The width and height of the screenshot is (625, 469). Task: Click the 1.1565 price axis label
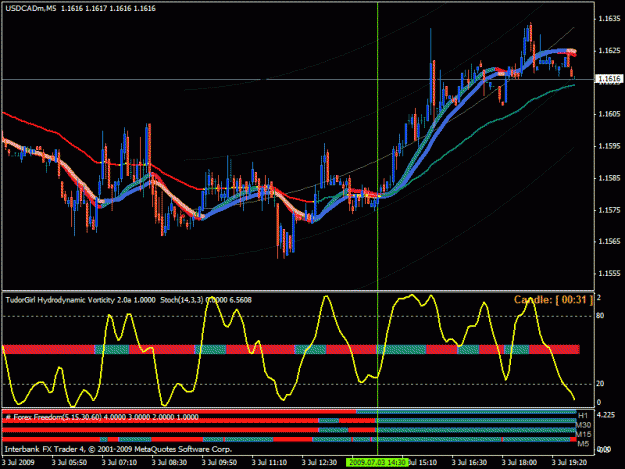tap(609, 241)
